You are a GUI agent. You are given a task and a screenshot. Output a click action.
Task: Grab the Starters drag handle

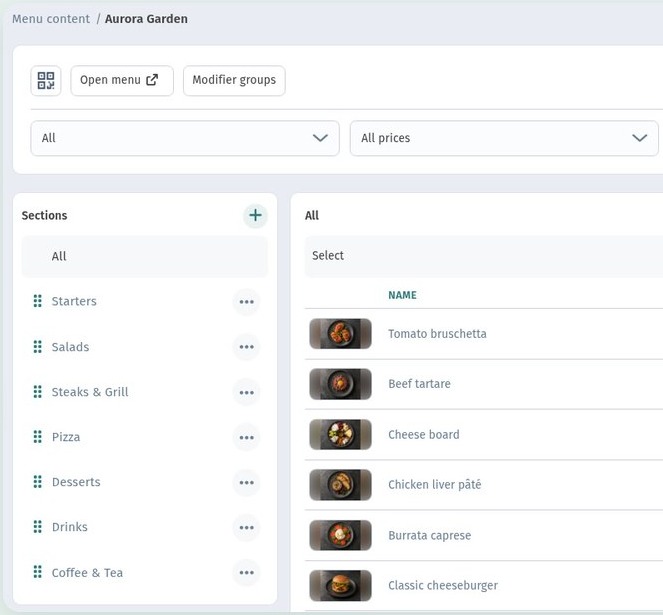[x=38, y=301]
